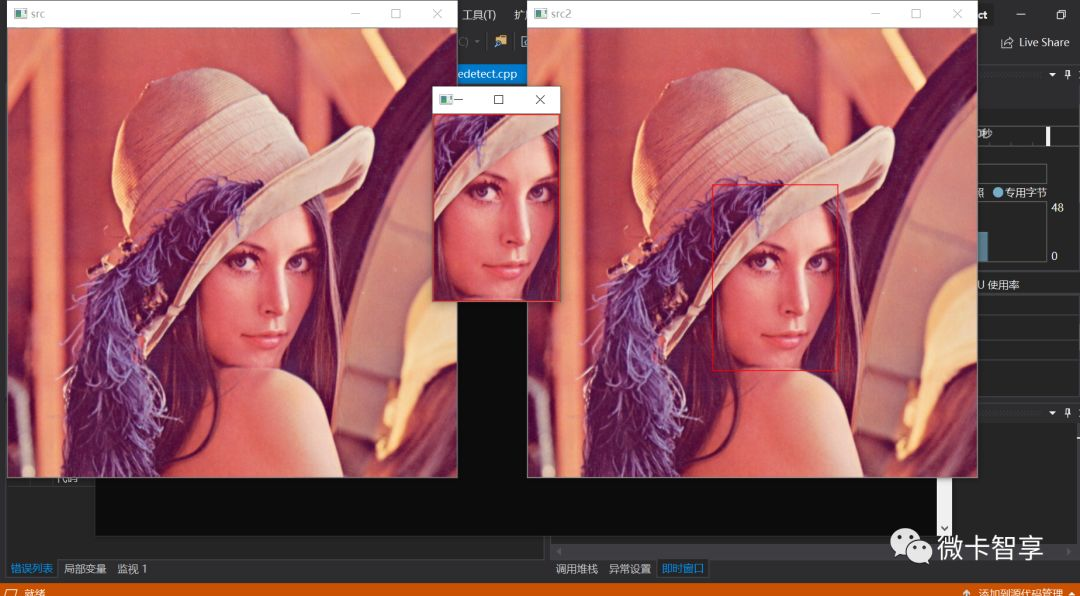Click the diagnostics timeline position marker
Image resolution: width=1080 pixels, height=596 pixels.
[x=1048, y=136]
